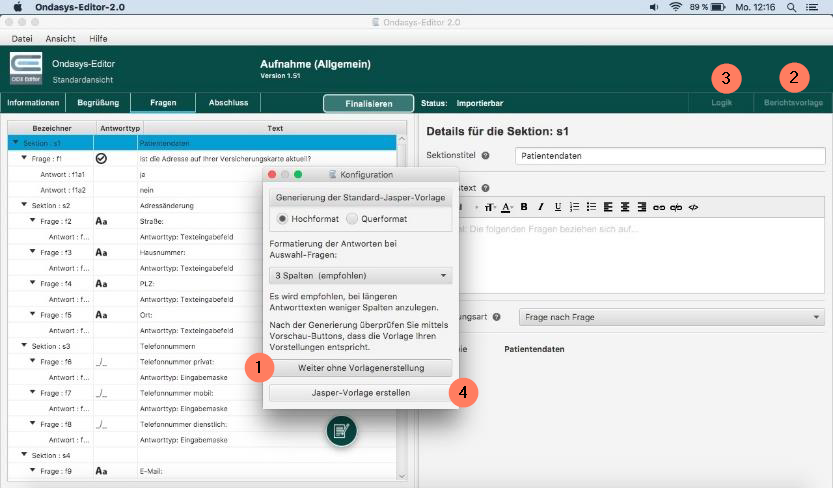Viewport: 834px width, 488px height.
Task: Switch to the Fragen tab
Action: pos(163,103)
